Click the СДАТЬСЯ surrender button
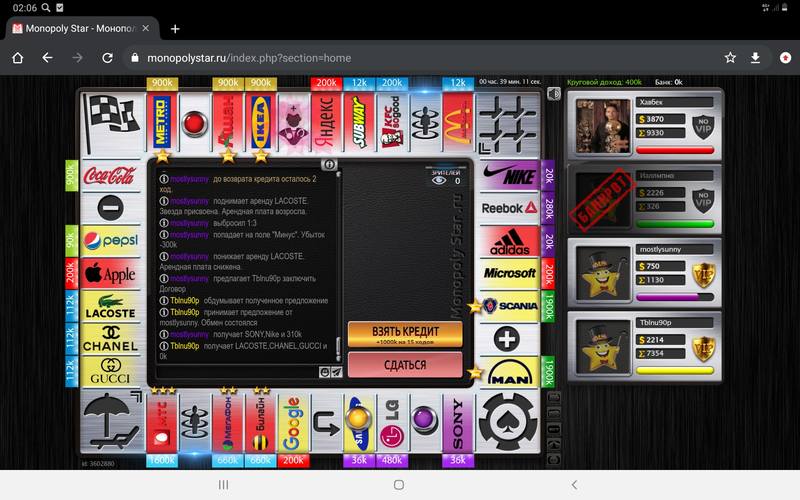800x500 pixels. (x=405, y=365)
